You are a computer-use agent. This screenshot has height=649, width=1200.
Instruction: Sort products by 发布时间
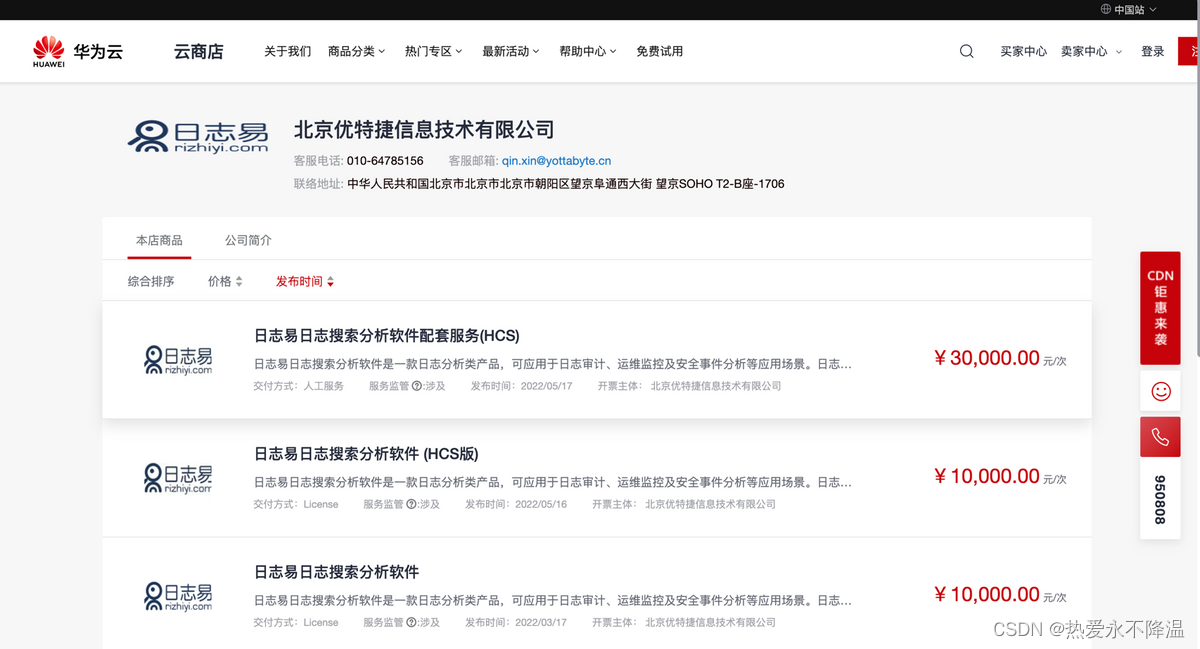(x=305, y=282)
